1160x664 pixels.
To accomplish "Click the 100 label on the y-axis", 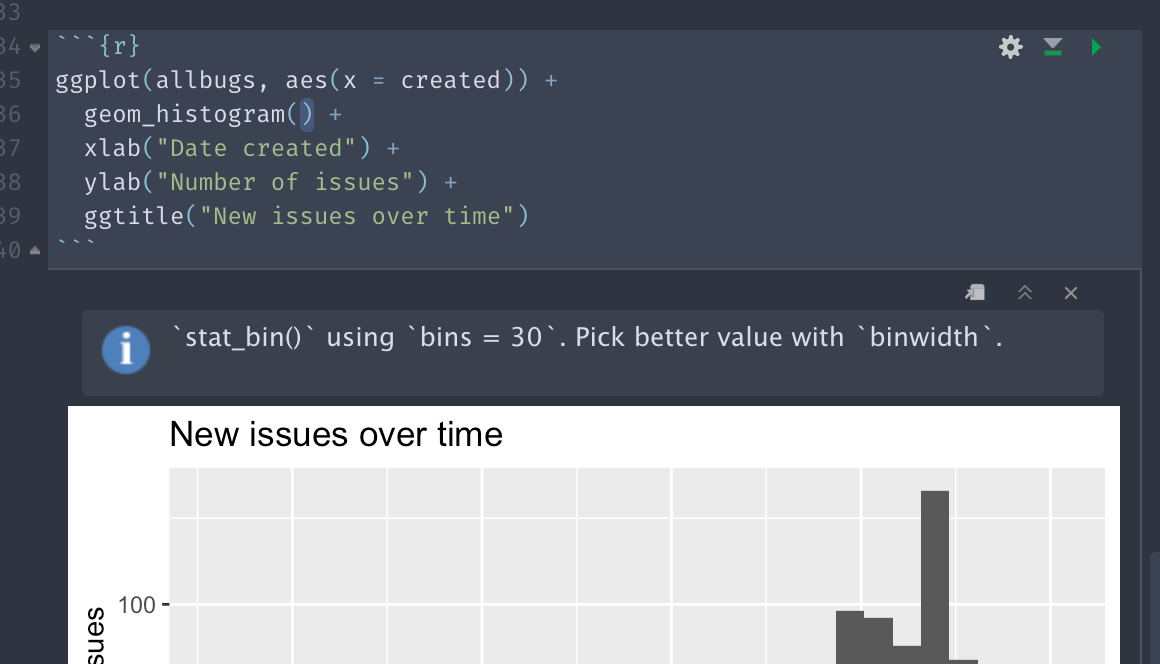I will pos(140,604).
